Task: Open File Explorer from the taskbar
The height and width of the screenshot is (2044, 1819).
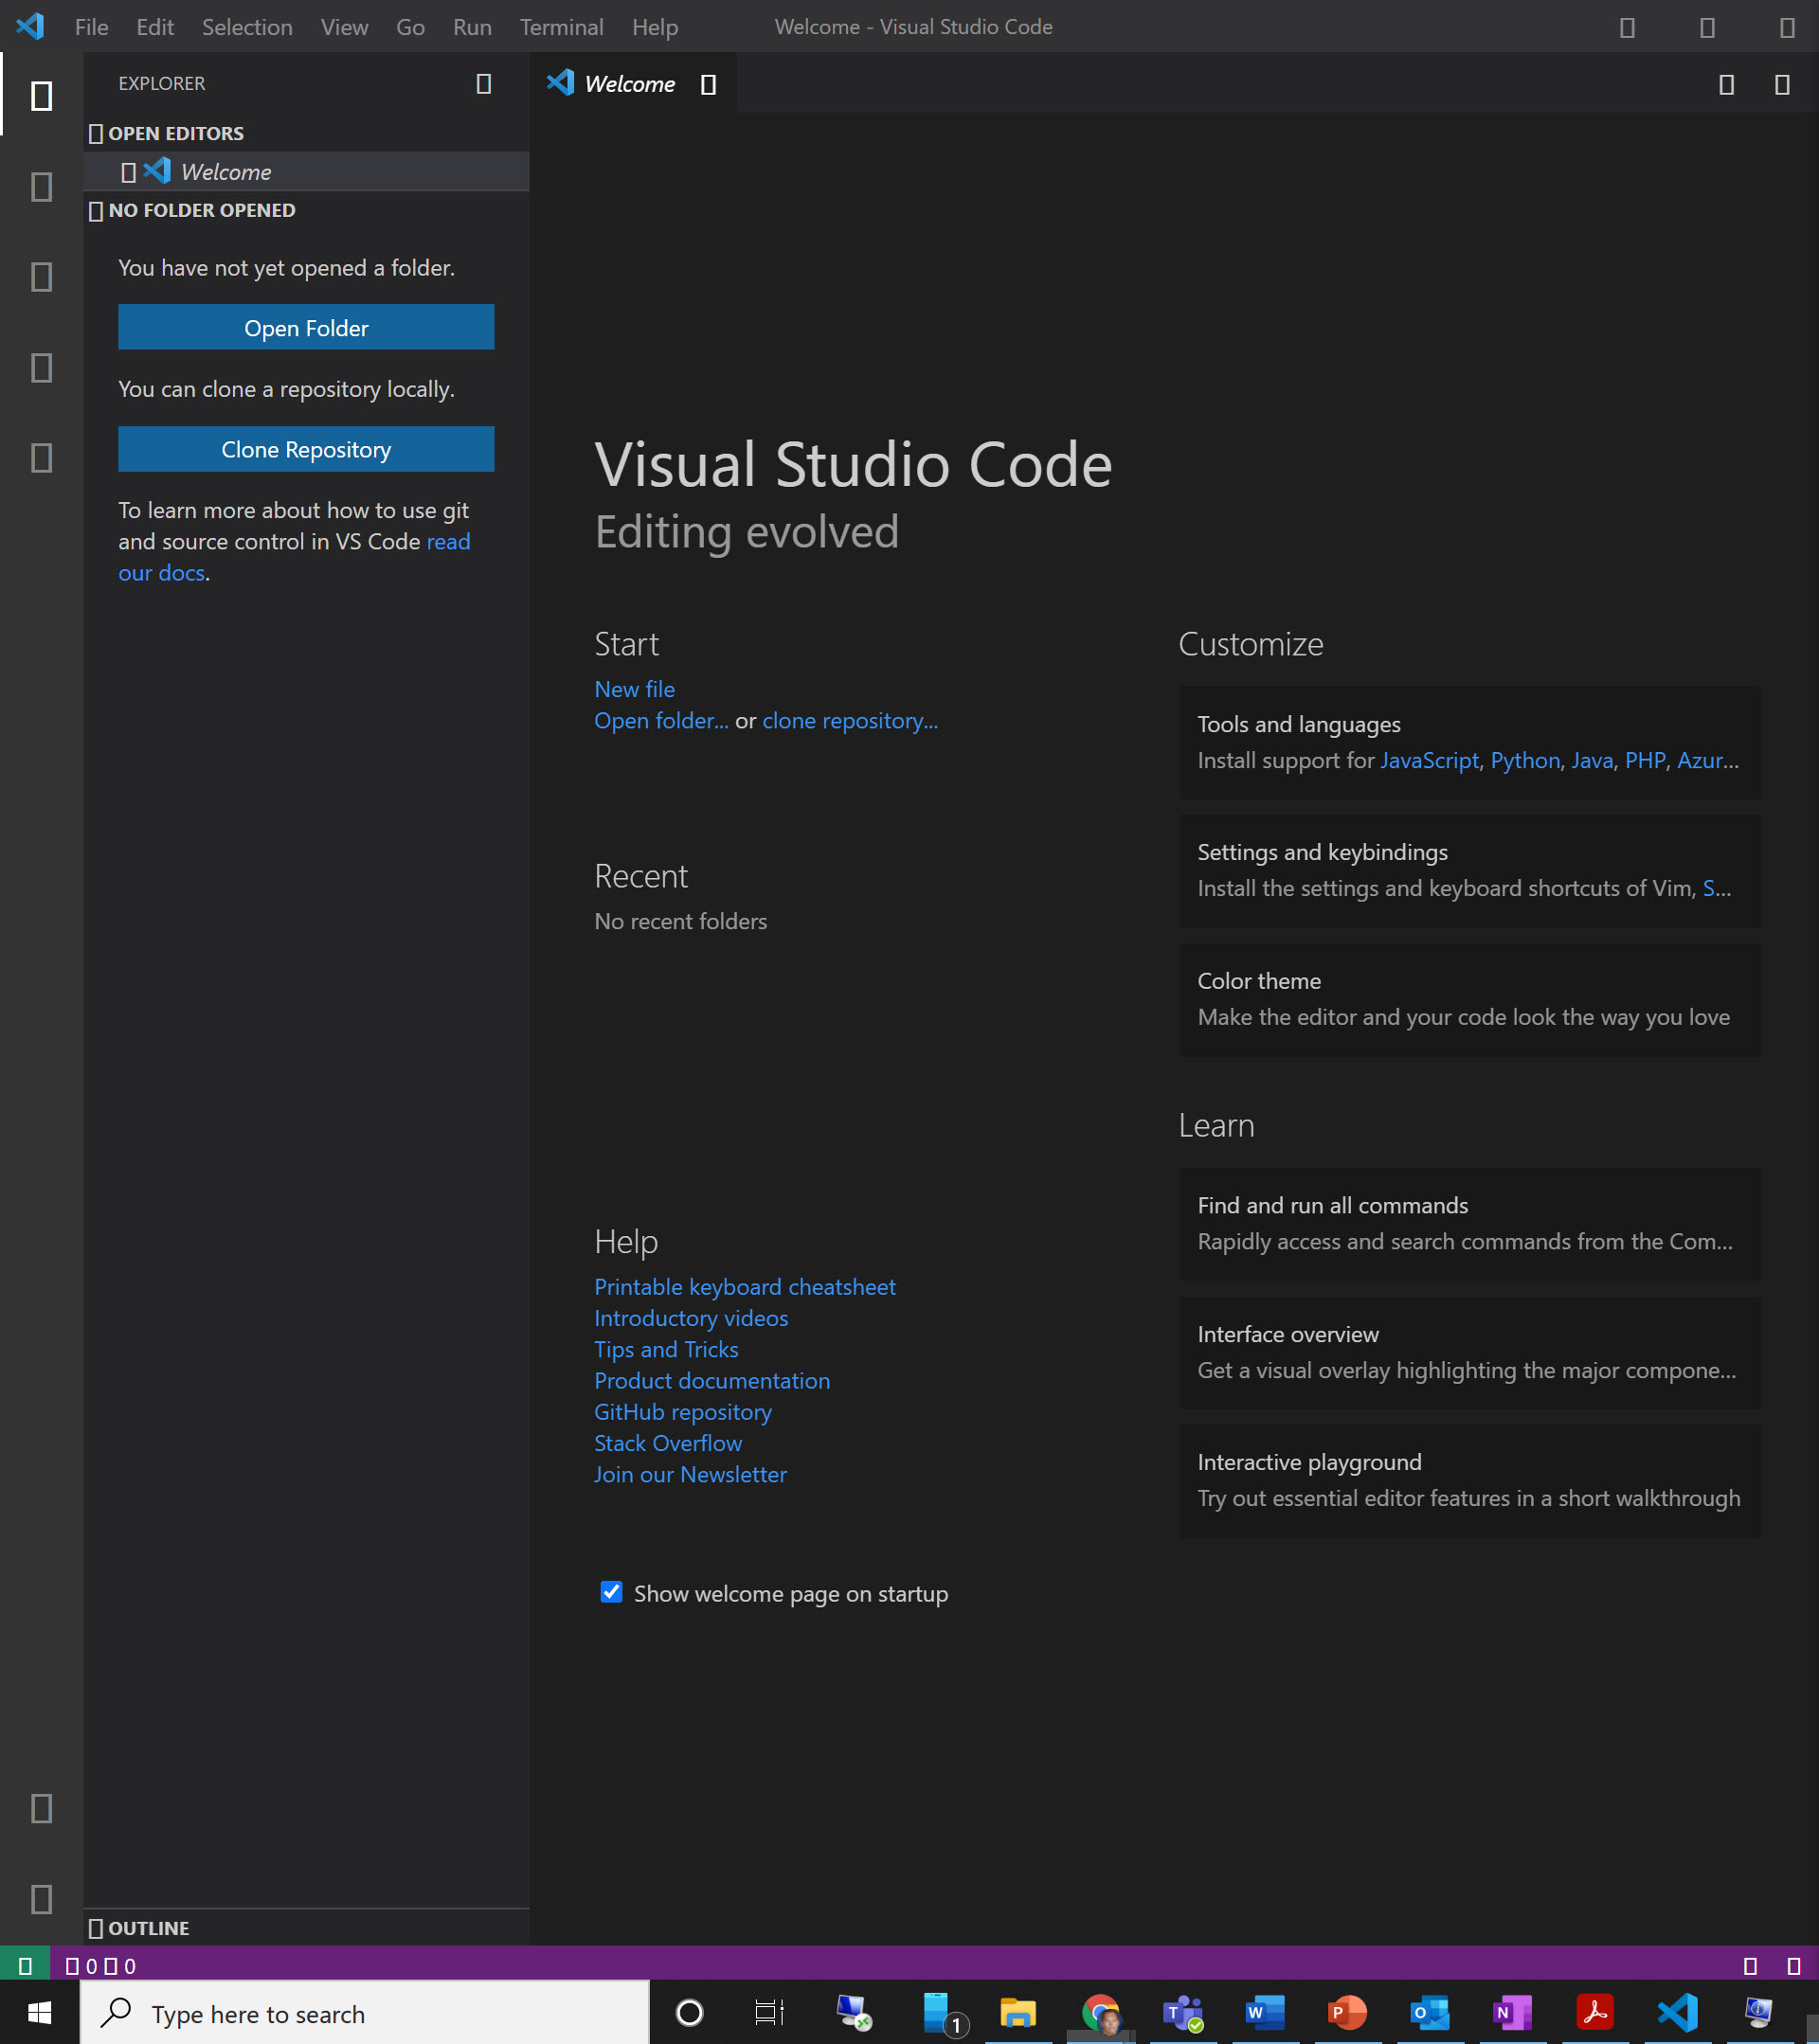Action: click(x=1018, y=2012)
